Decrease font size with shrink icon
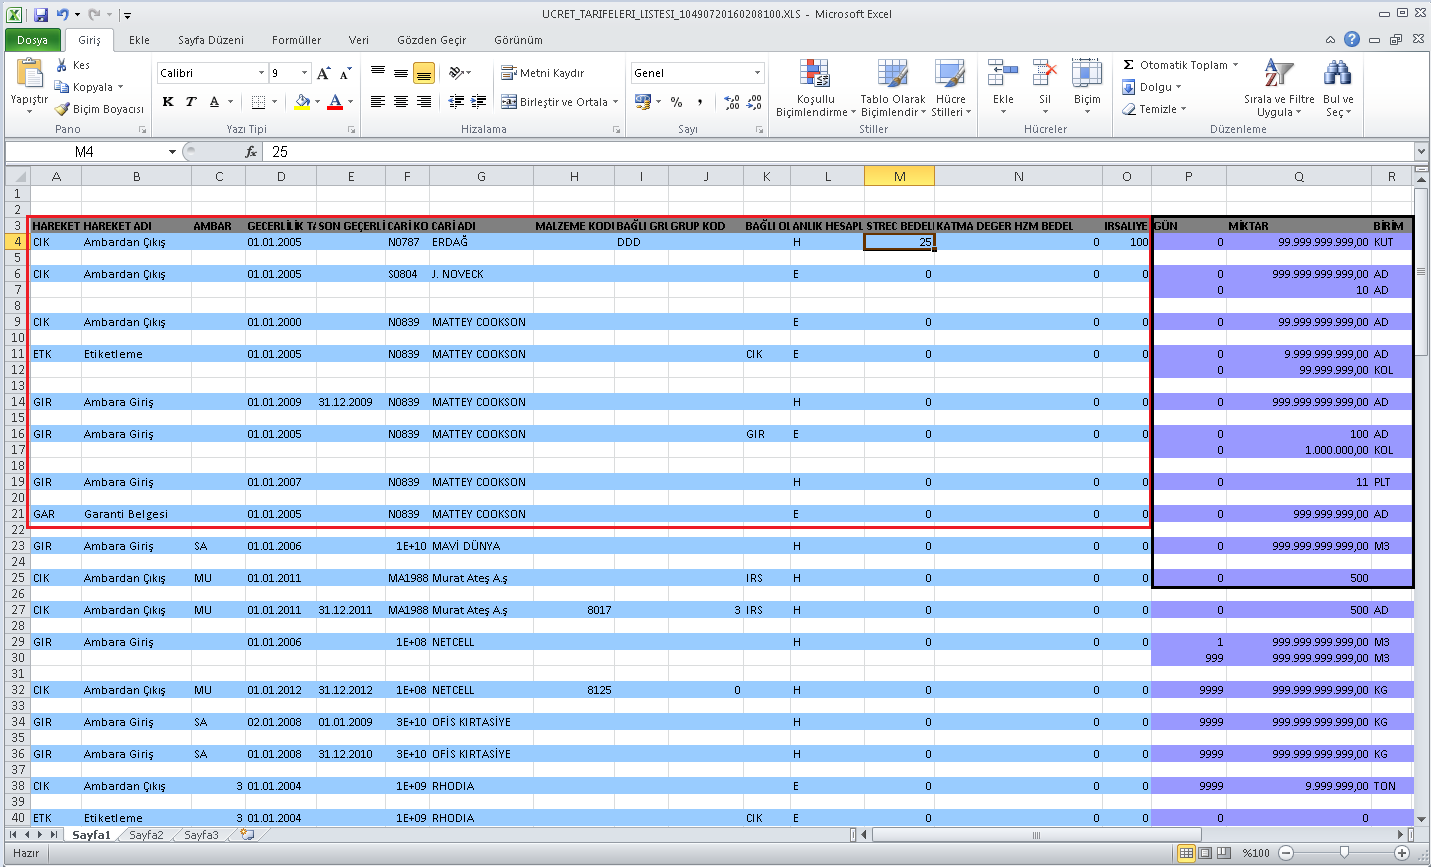This screenshot has height=867, width=1431. click(345, 73)
